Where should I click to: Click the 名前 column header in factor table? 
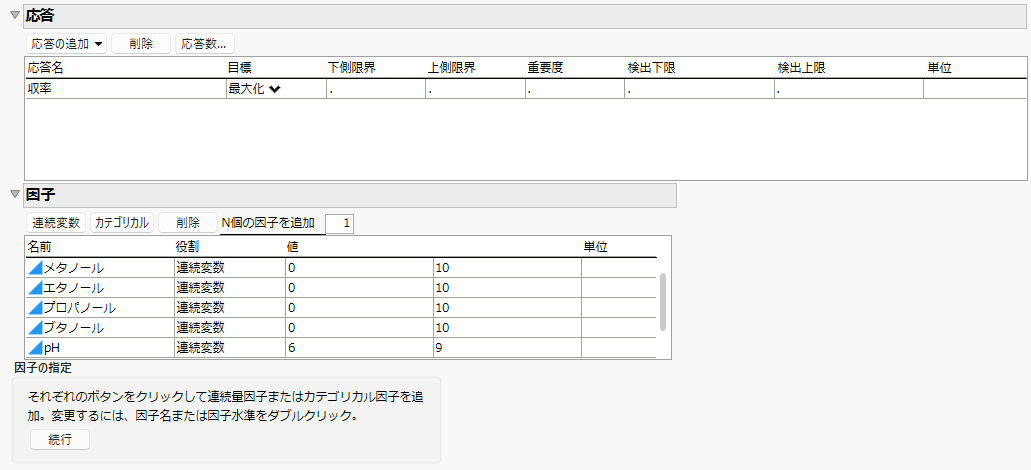pos(39,247)
